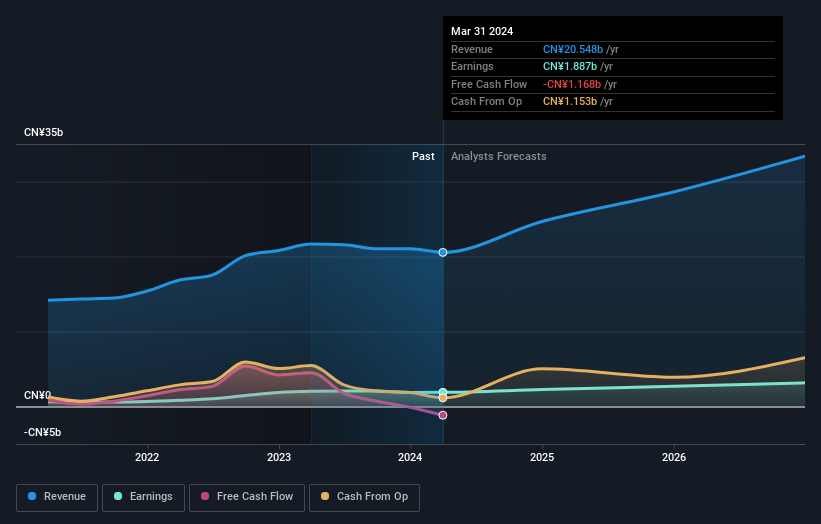
Task: Toggle the Earnings legend button
Action: click(143, 497)
